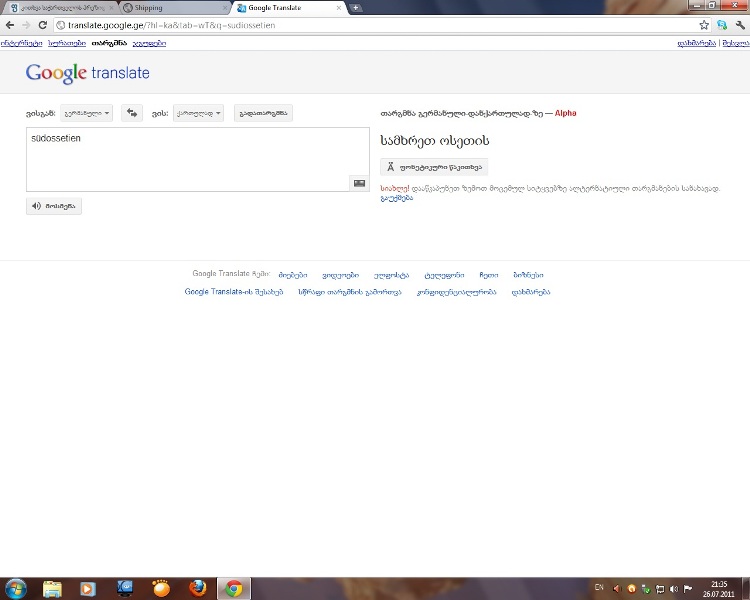Open a new browser tab

[355, 8]
